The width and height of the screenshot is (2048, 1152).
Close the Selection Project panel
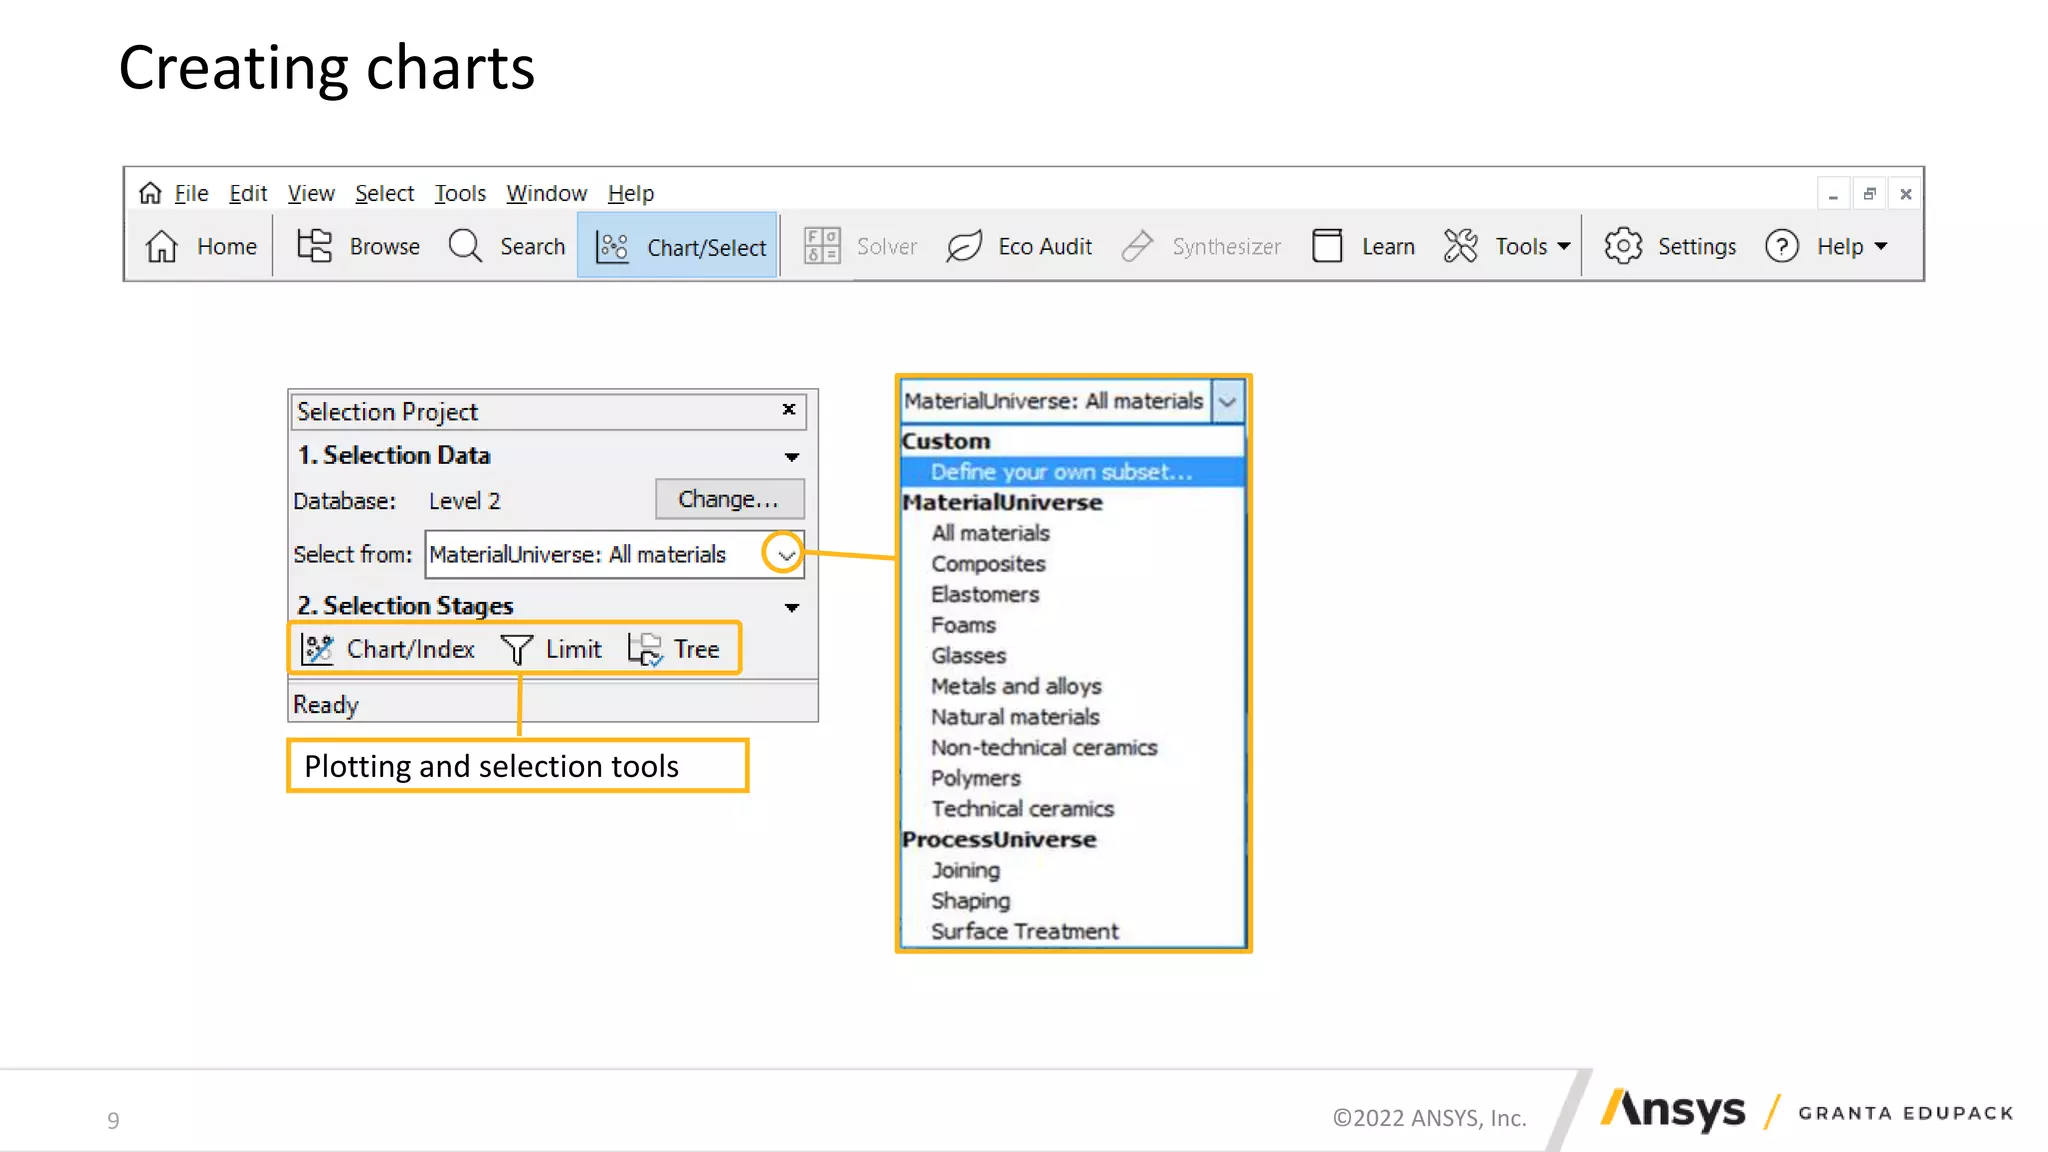789,409
